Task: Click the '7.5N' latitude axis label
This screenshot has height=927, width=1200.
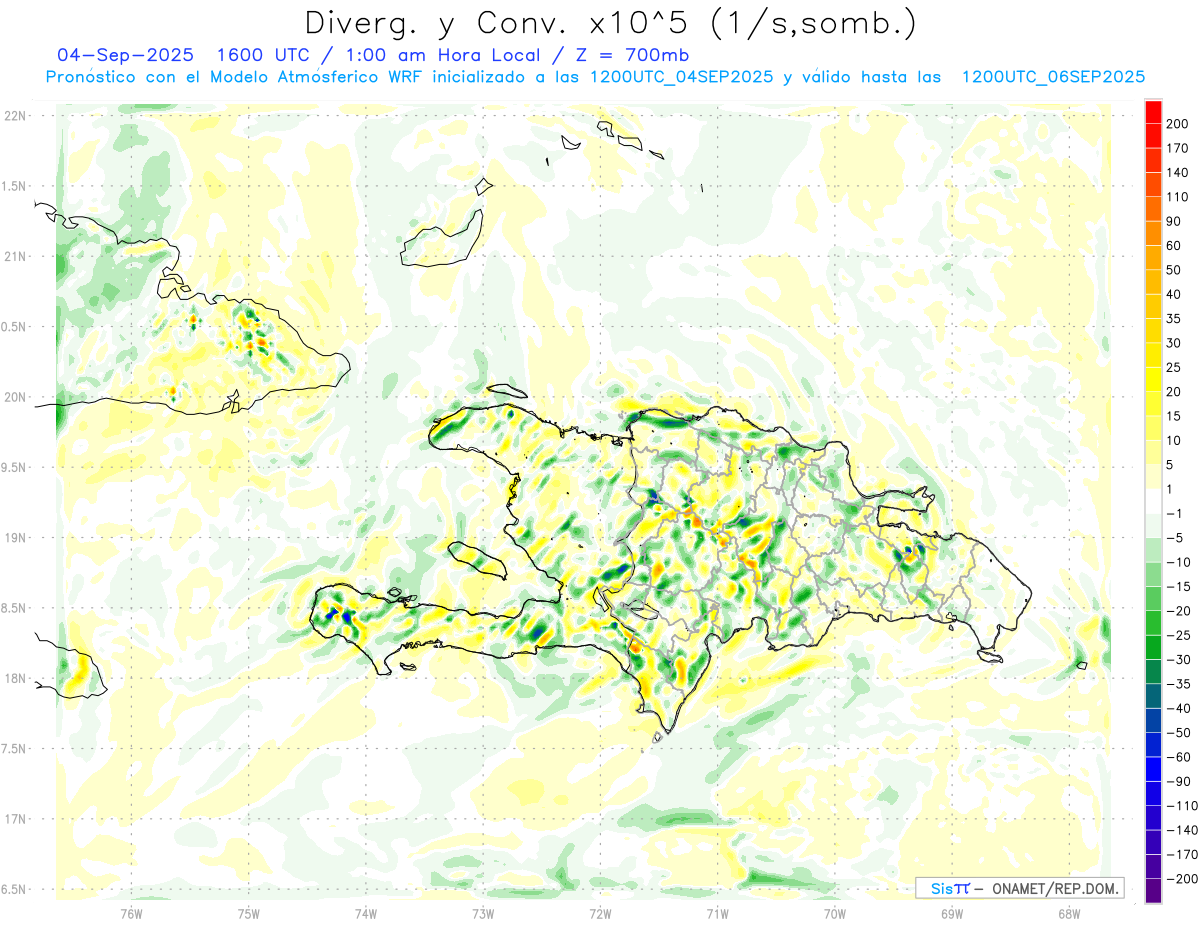Action: pos(13,749)
